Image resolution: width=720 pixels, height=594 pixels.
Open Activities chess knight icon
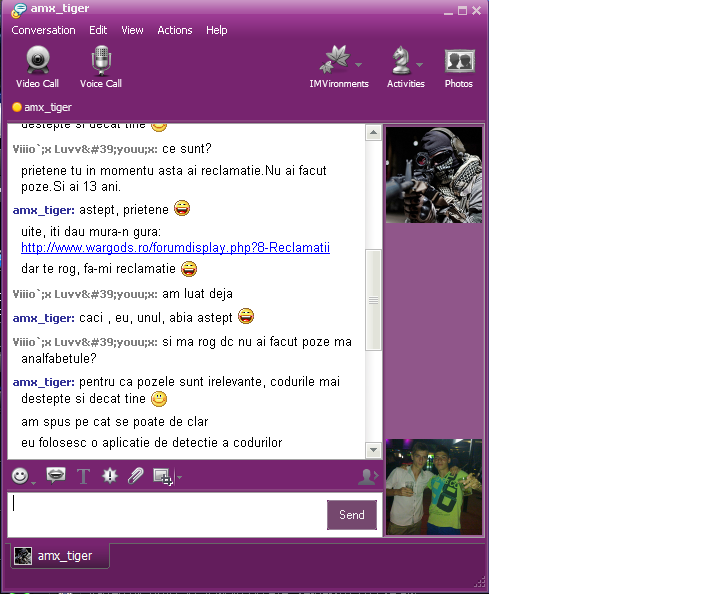tap(401, 60)
